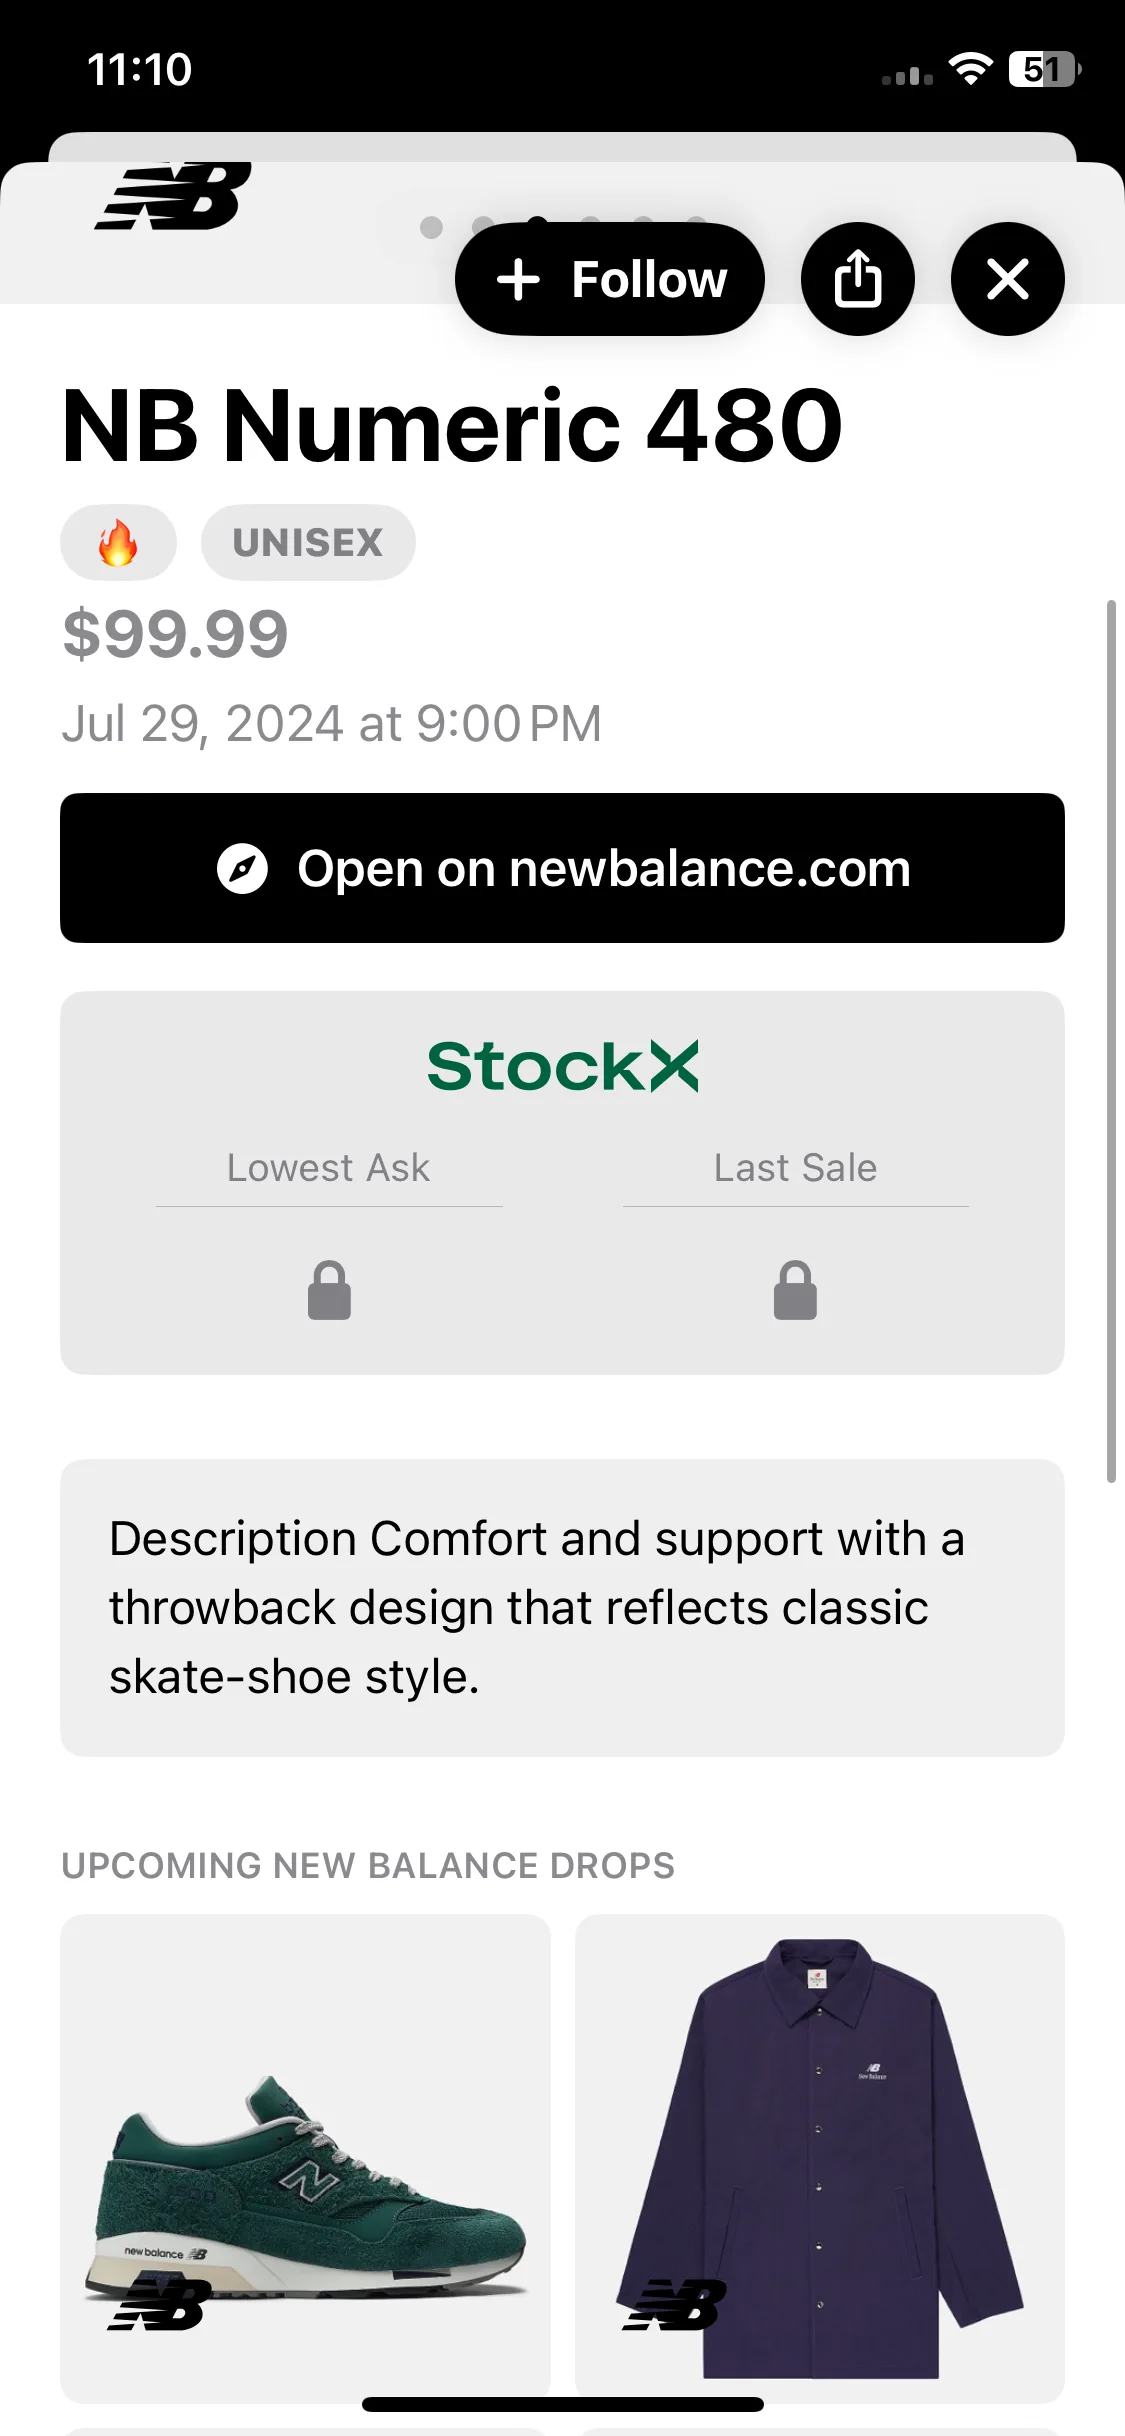The width and height of the screenshot is (1125, 2436).
Task: Select the first image page dot
Action: (431, 228)
